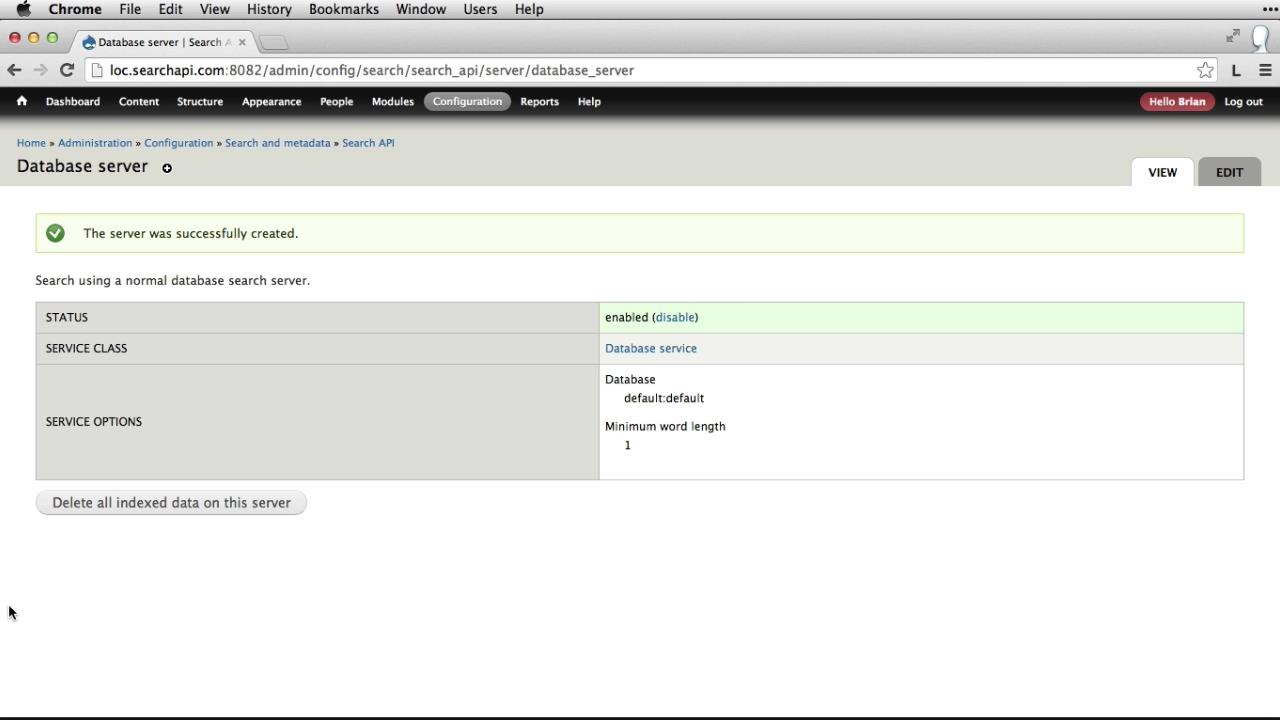This screenshot has width=1280, height=720.
Task: Open the Chrome application menu
Action: (75, 9)
